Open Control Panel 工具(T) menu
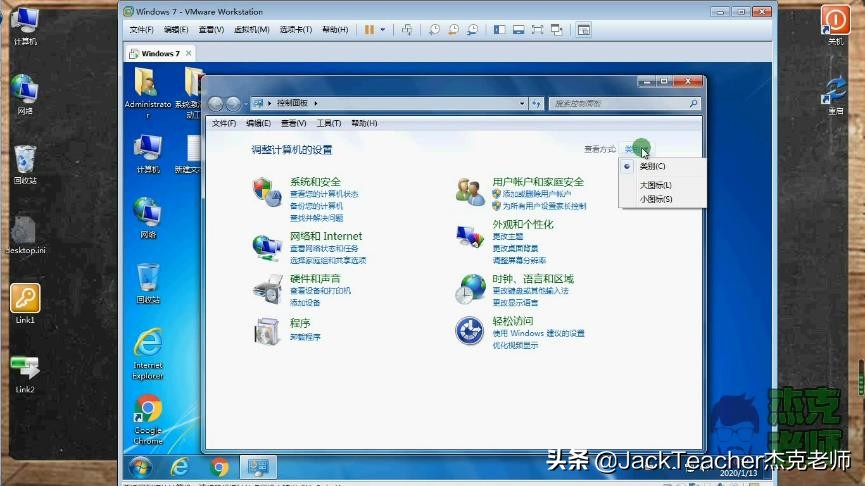The height and width of the screenshot is (486, 865). tap(329, 123)
